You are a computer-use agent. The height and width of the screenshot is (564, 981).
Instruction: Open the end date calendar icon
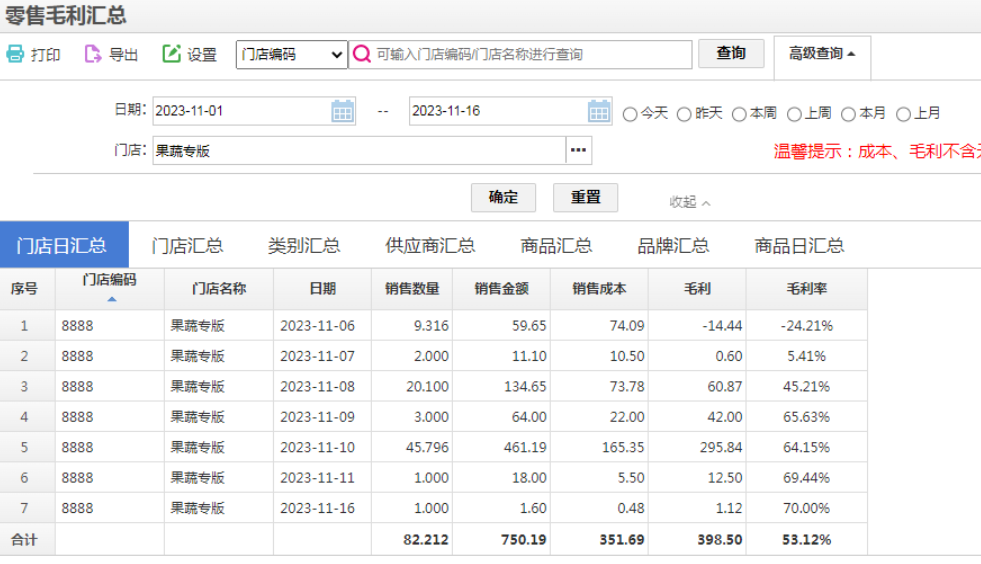[x=598, y=111]
